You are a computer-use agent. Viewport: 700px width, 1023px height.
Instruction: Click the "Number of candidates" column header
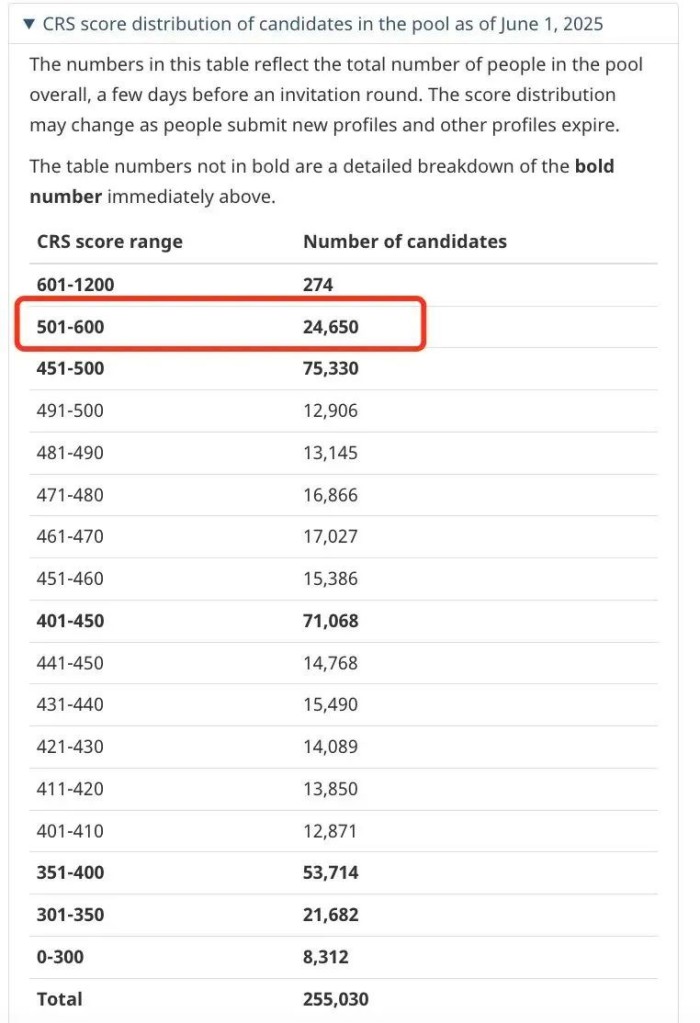(x=405, y=242)
